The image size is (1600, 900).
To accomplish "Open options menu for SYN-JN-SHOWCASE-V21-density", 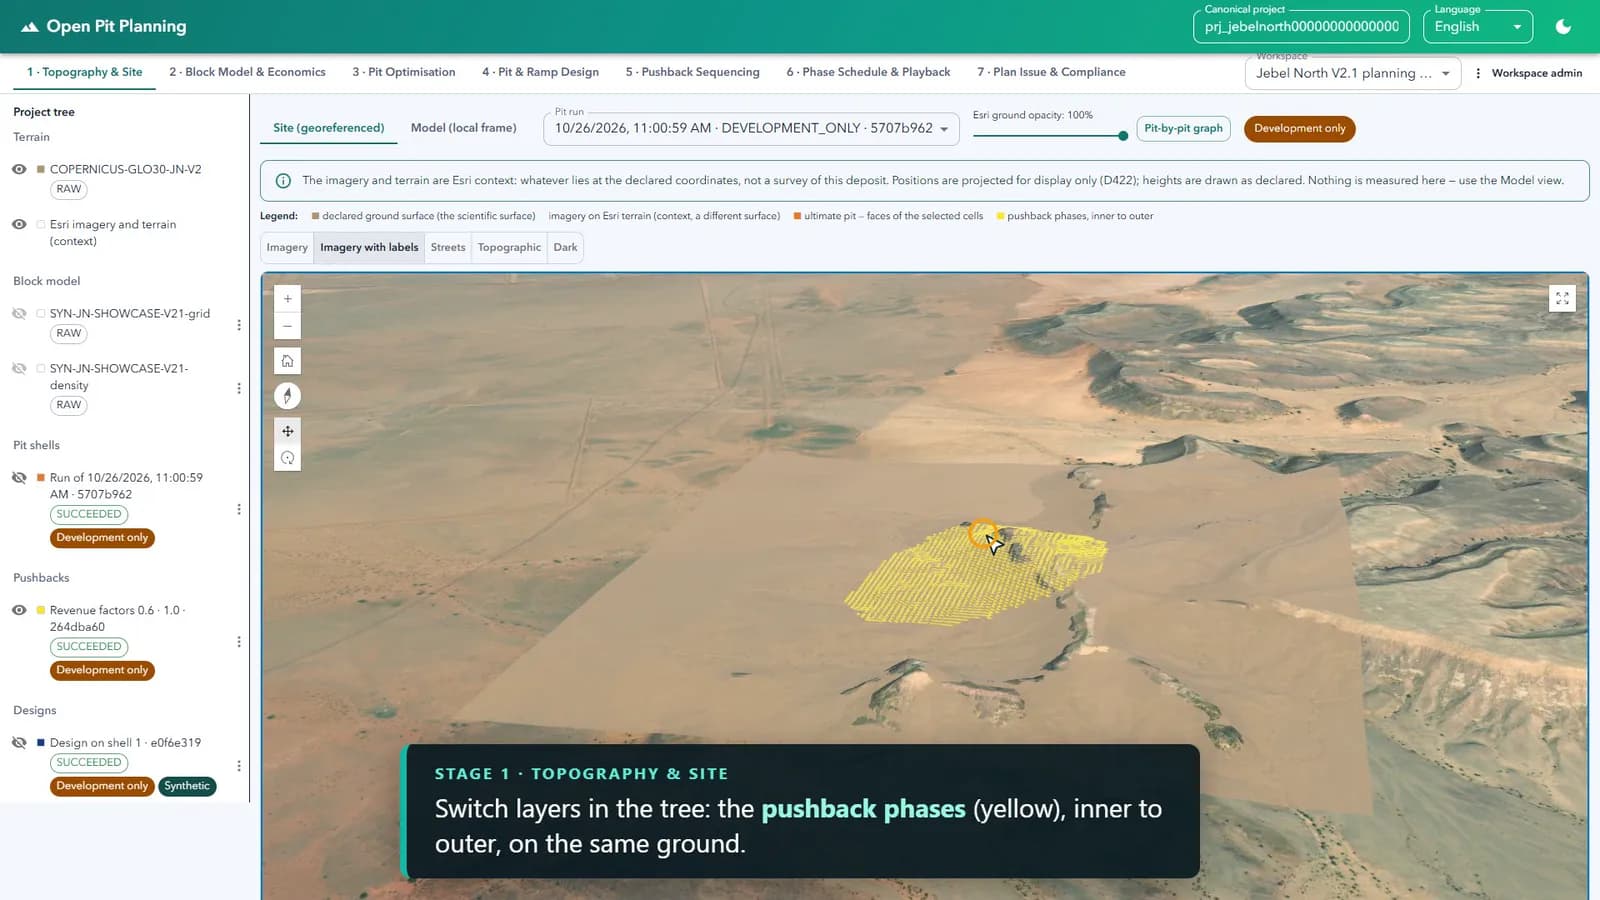I will click(x=239, y=388).
